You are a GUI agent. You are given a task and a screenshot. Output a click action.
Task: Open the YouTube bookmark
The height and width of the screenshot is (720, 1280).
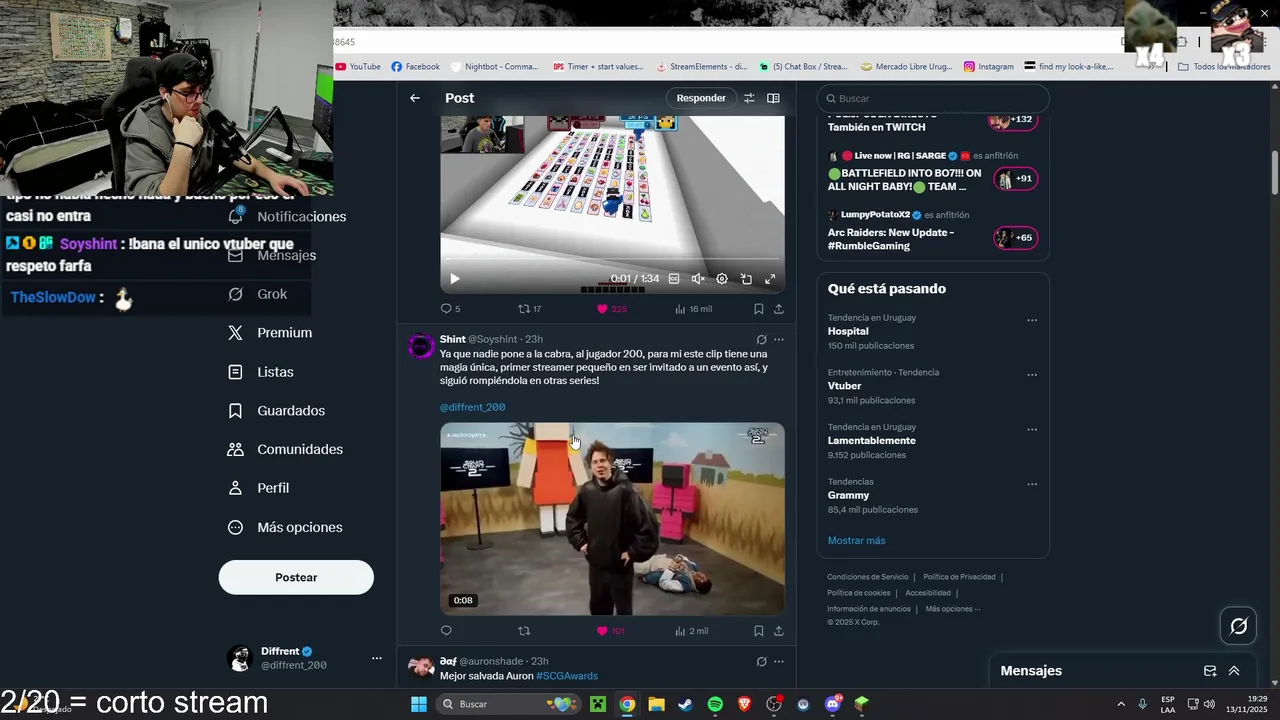click(x=358, y=67)
